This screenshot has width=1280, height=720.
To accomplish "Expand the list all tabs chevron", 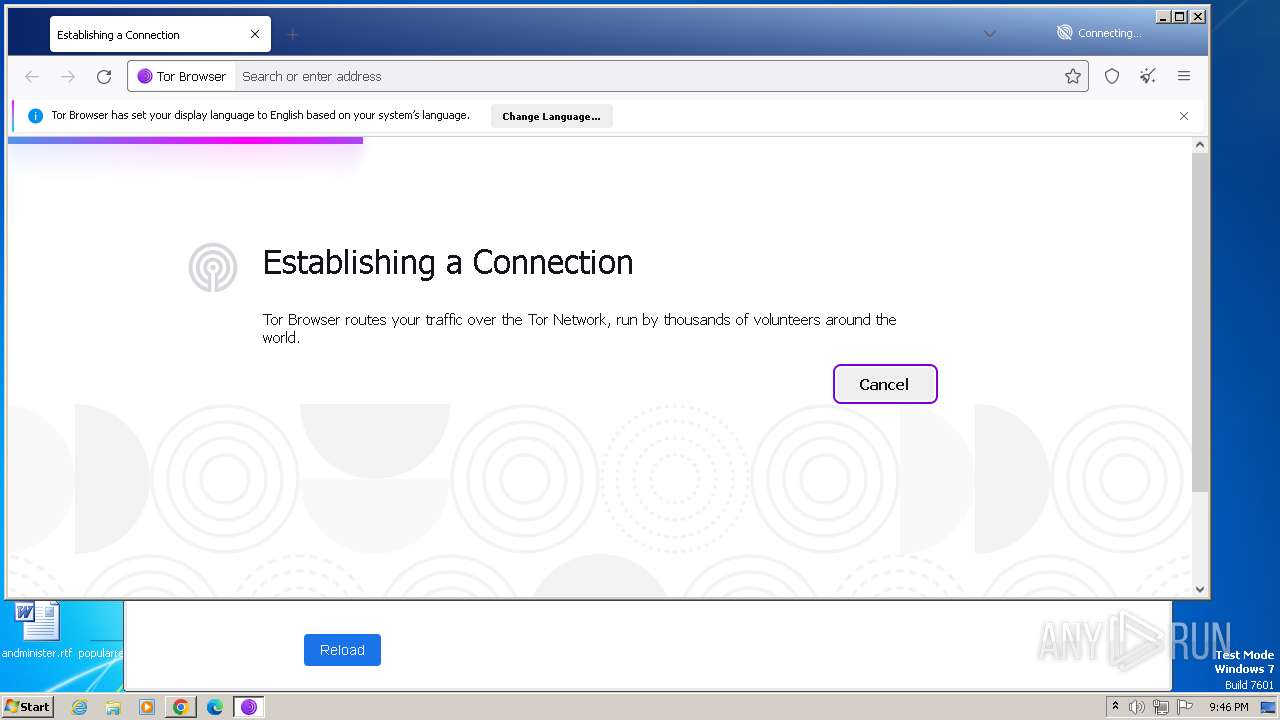I will coord(990,33).
